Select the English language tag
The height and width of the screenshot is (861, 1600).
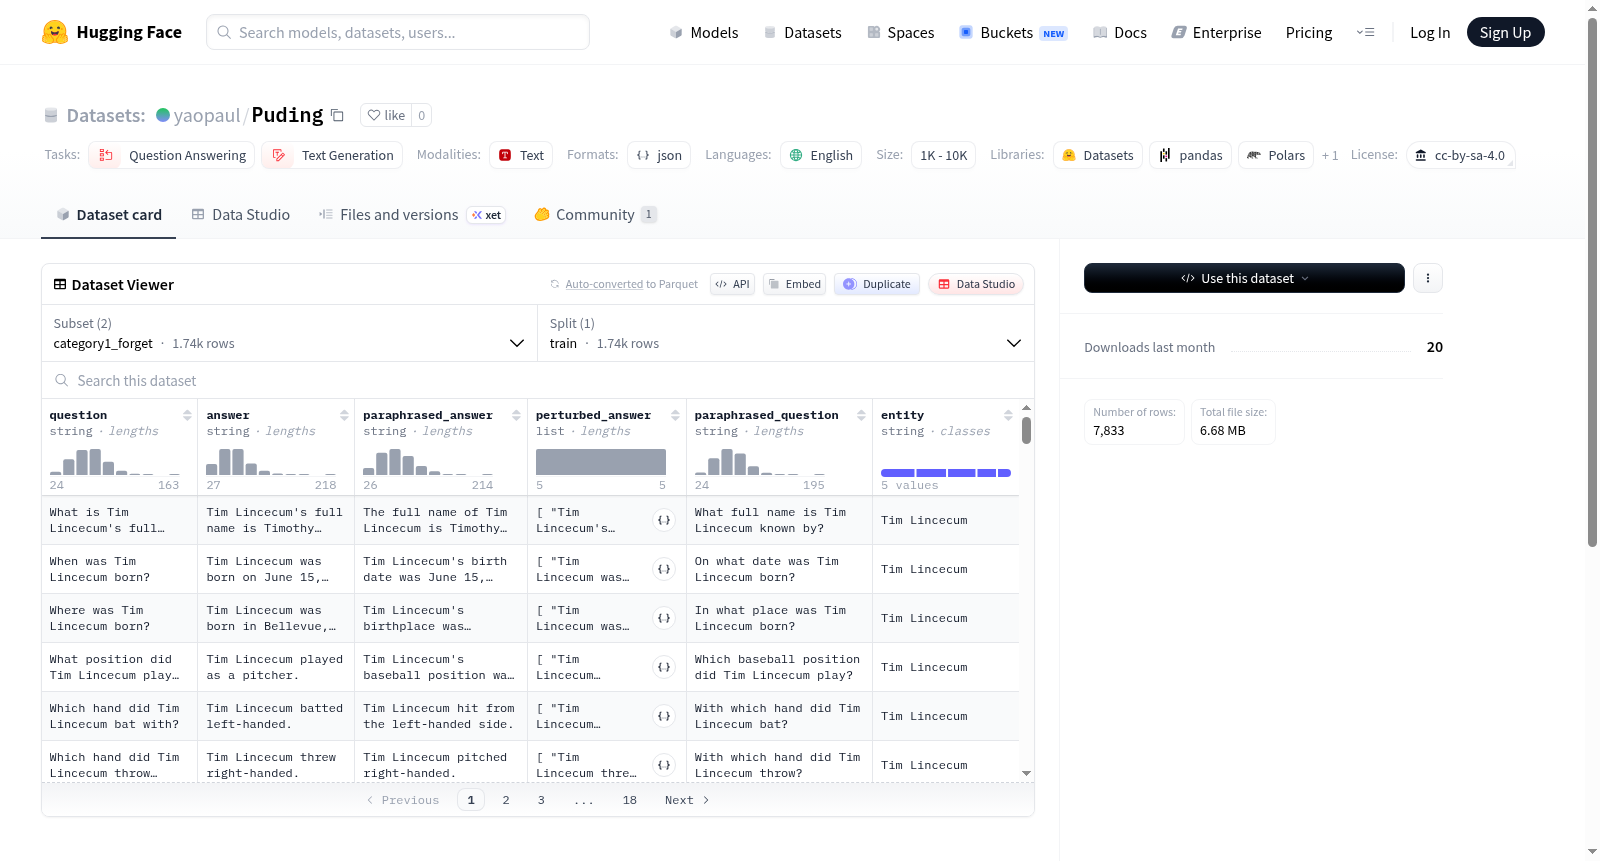821,155
